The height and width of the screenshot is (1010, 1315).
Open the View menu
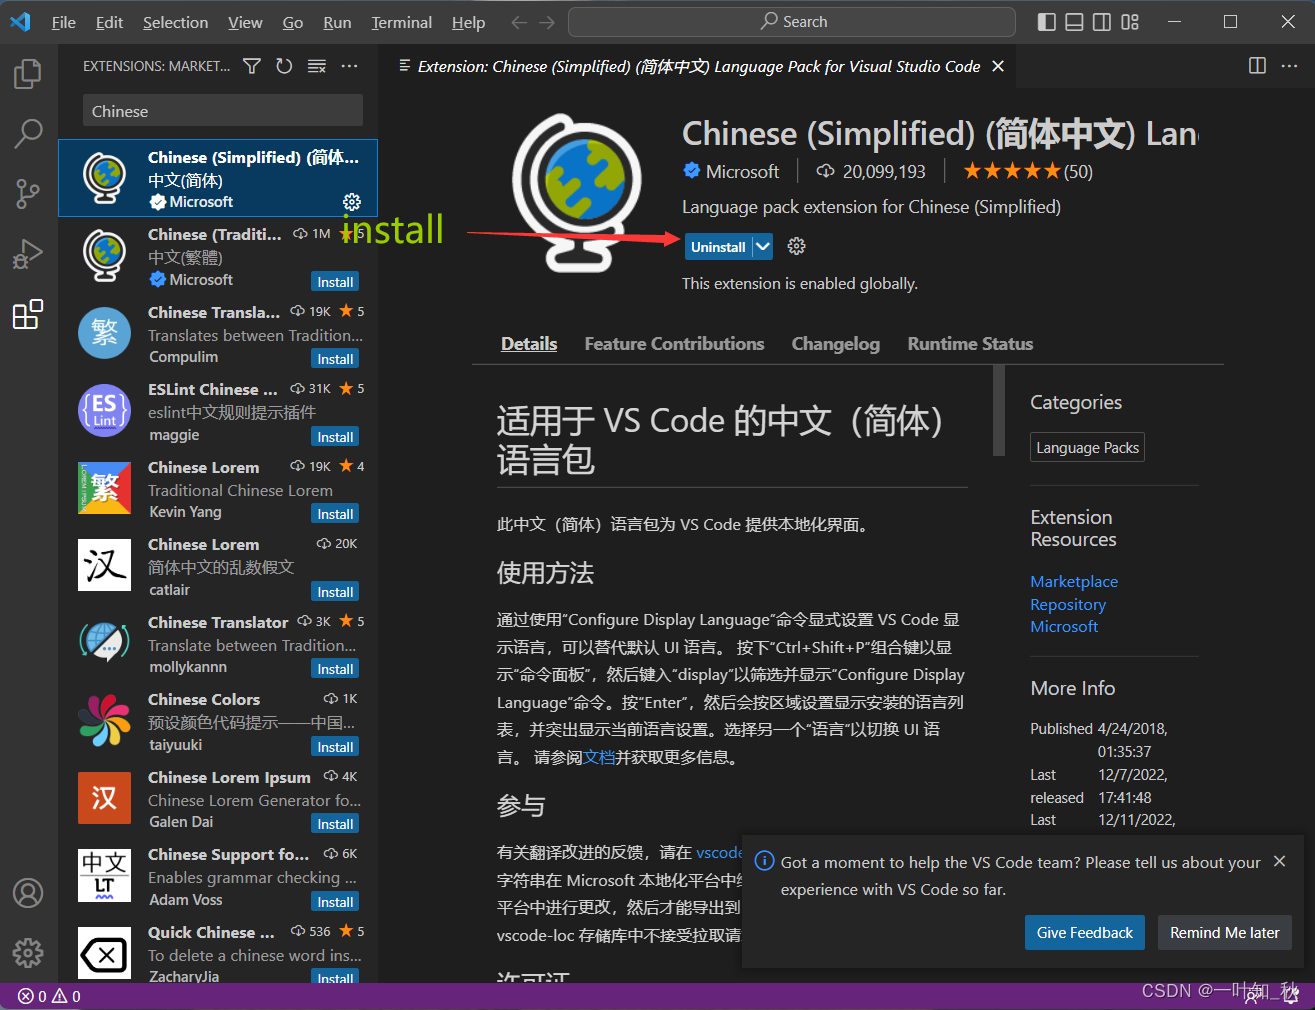245,22
